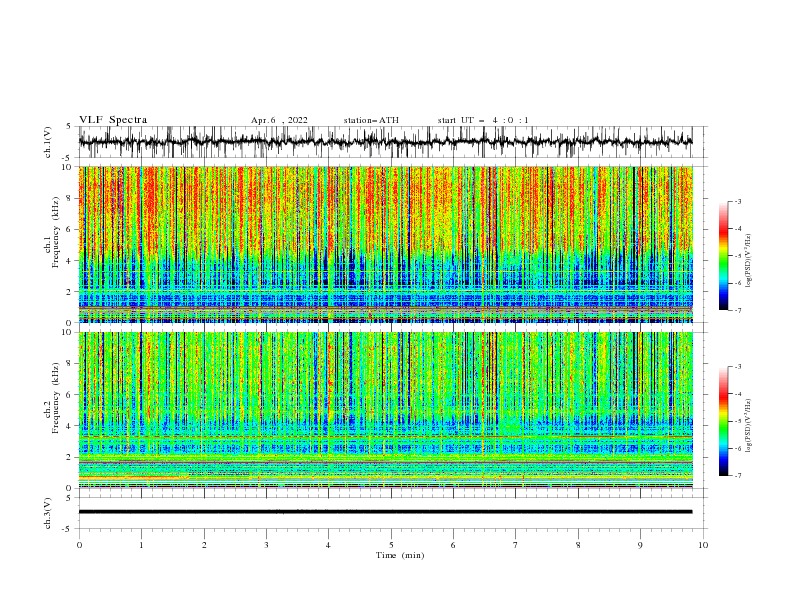The width and height of the screenshot is (792, 612).
Task: Click the "-3" tick on ch.2 colorbar
Action: 738,367
